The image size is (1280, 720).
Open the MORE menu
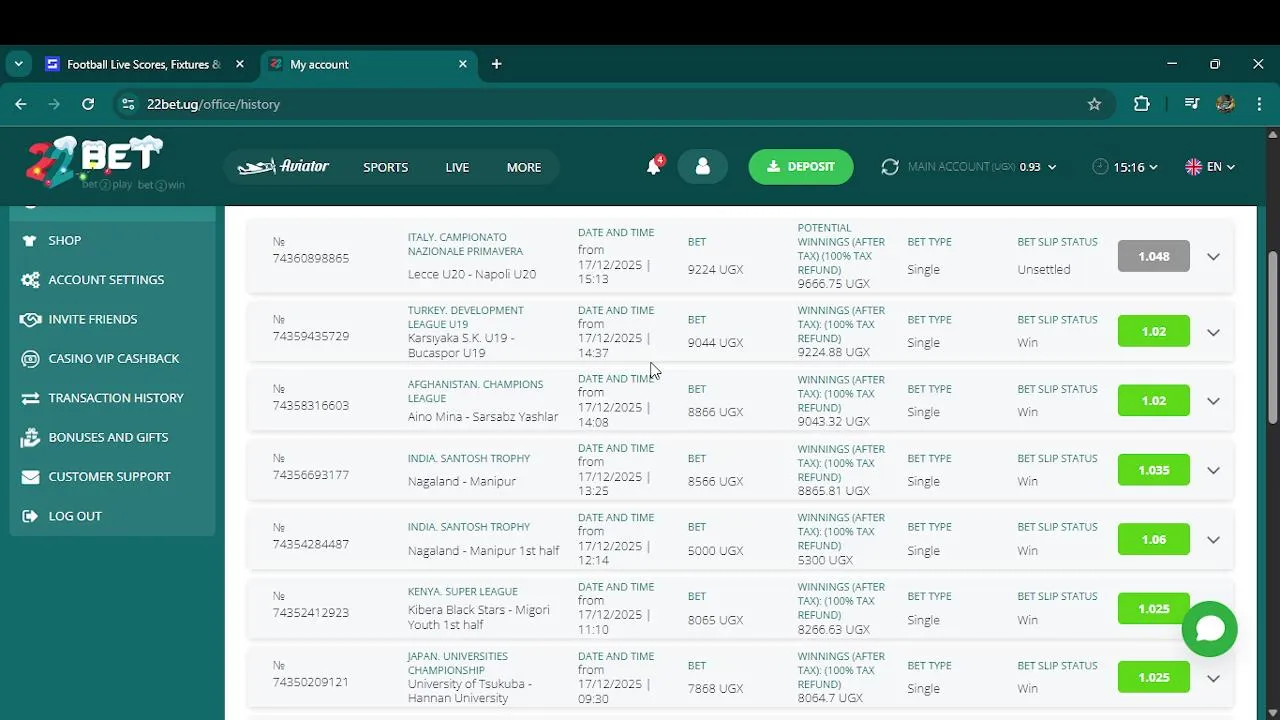coord(524,167)
